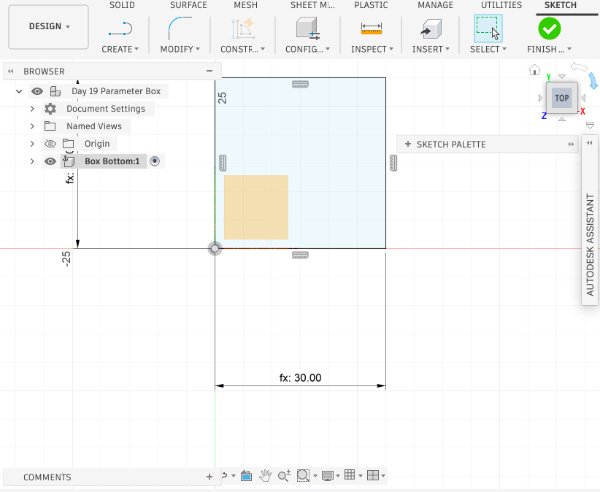This screenshot has width=600, height=492.
Task: Toggle visibility of Day 19 Parameter Box
Action: [37, 91]
